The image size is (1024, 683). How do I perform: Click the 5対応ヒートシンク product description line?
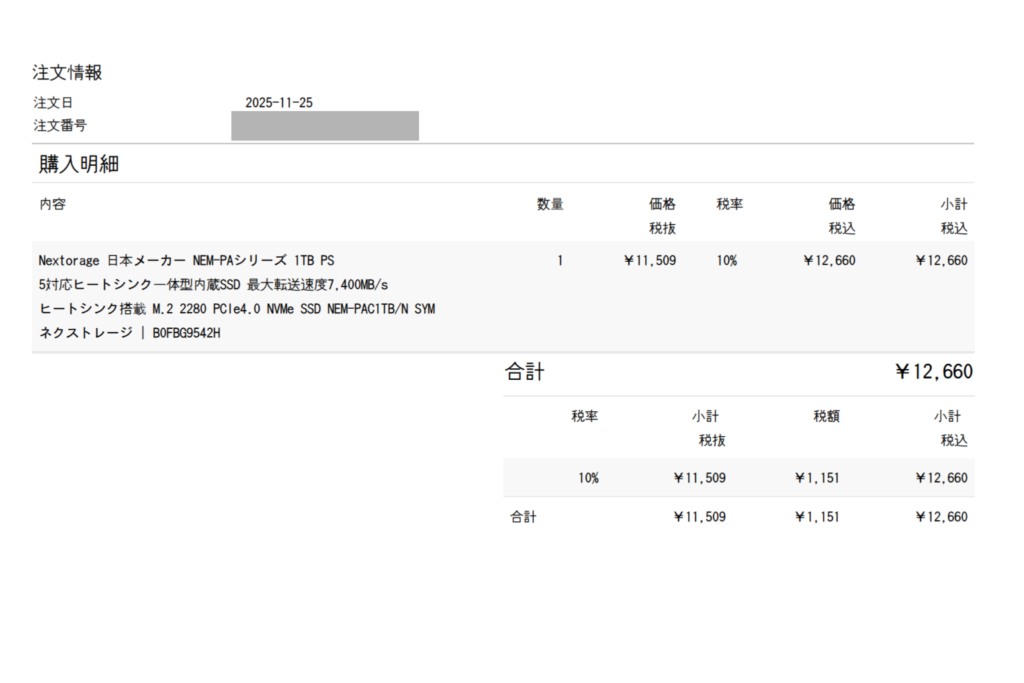pyautogui.click(x=213, y=284)
